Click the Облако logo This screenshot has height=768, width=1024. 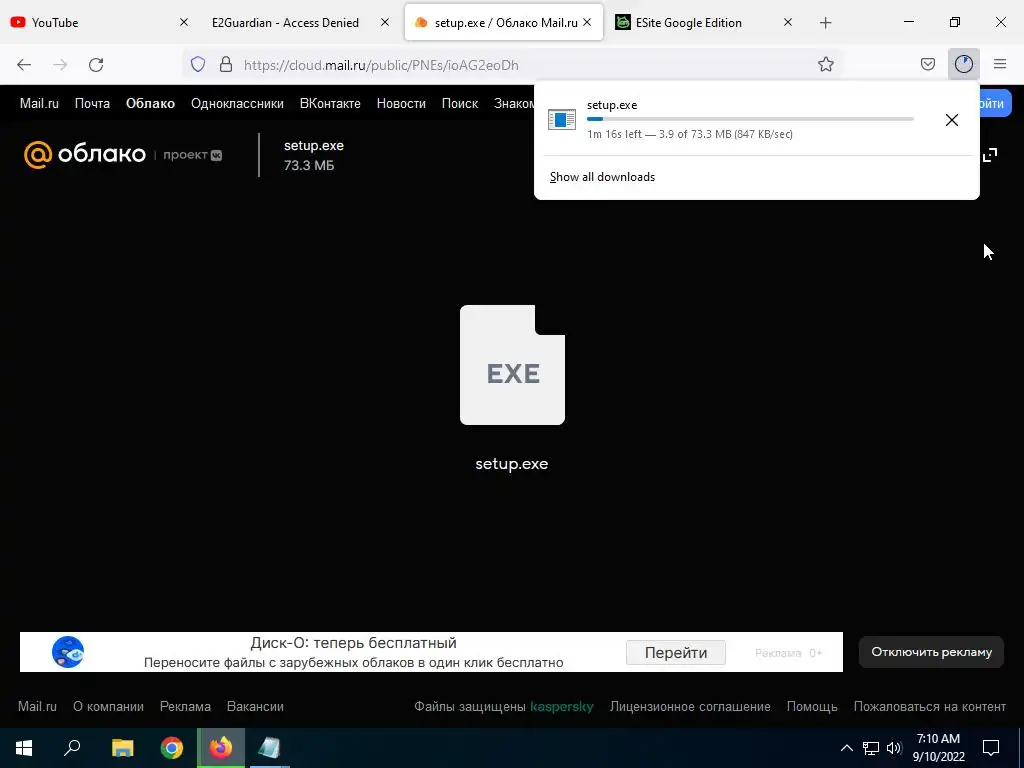(x=84, y=155)
